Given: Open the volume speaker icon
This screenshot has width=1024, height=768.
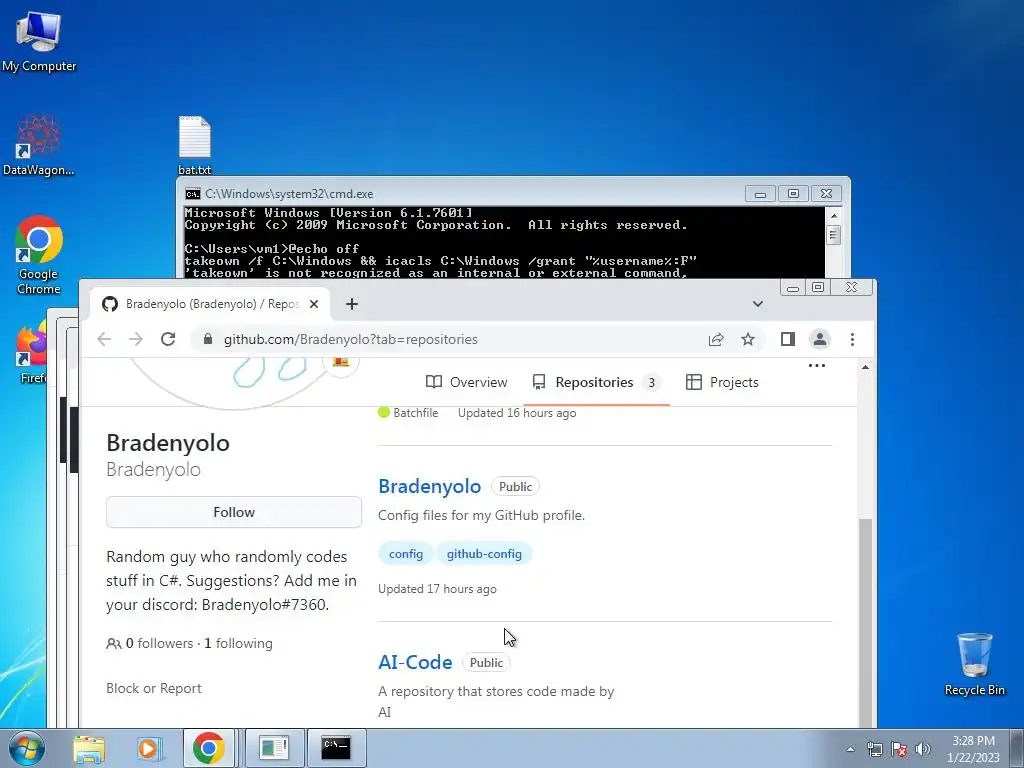Looking at the screenshot, I should pos(923,749).
